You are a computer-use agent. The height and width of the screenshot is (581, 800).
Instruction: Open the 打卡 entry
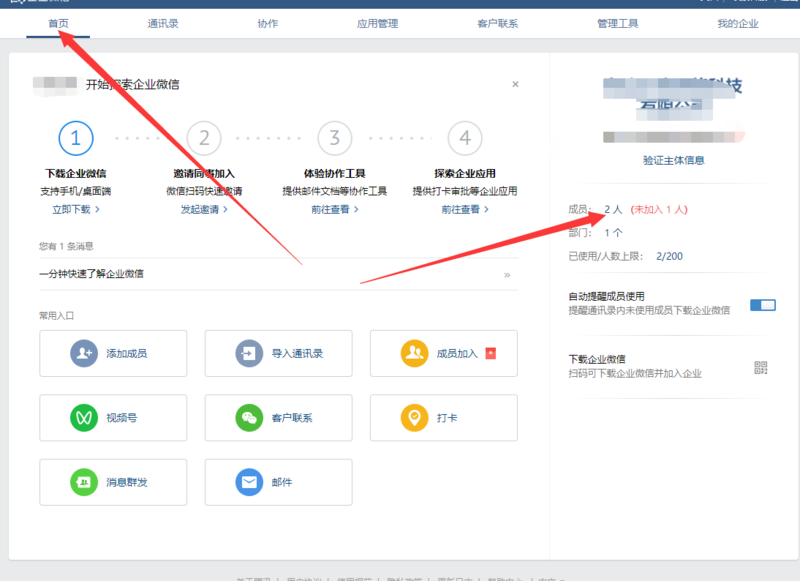(444, 418)
